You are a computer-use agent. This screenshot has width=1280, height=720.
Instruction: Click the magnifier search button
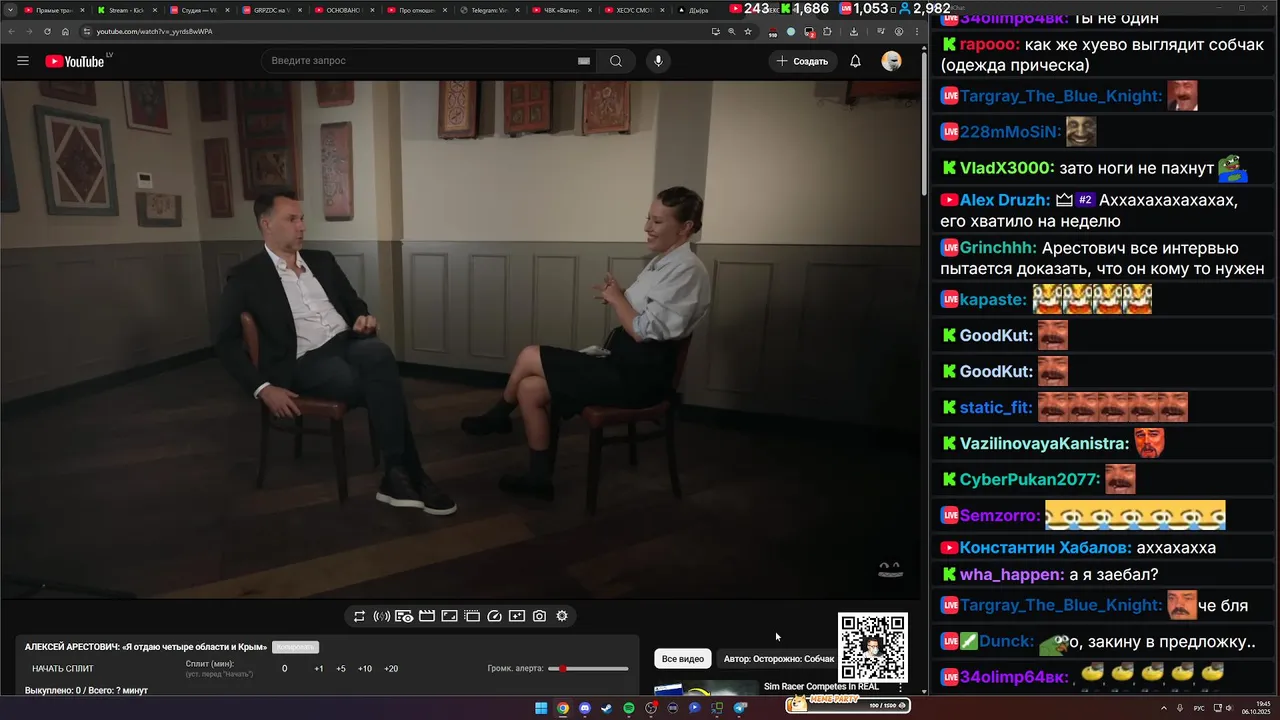tap(616, 61)
